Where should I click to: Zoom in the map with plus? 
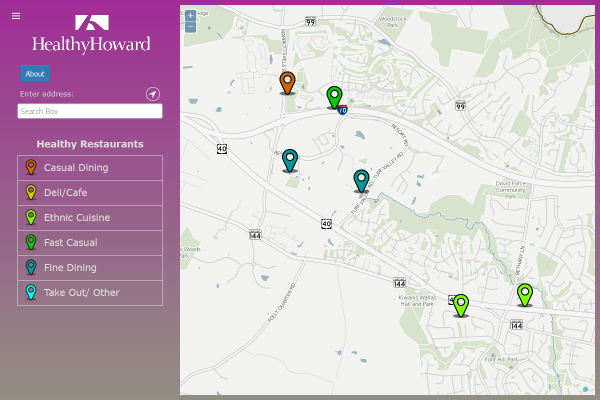[190, 16]
